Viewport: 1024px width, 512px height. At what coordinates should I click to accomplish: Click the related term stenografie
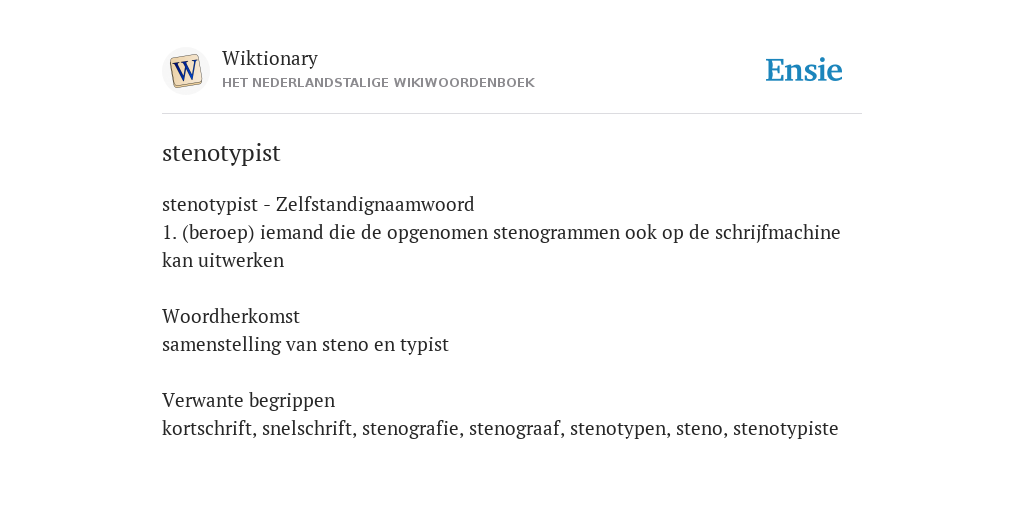click(411, 428)
